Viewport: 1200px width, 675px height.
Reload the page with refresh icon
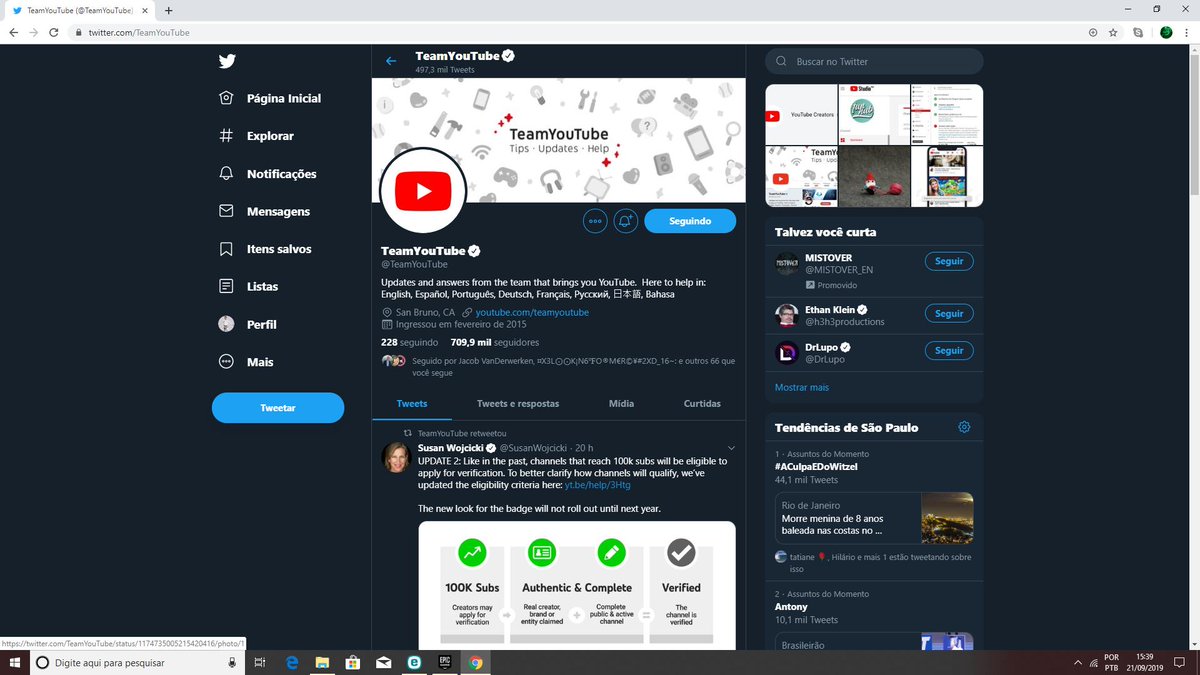pyautogui.click(x=53, y=32)
